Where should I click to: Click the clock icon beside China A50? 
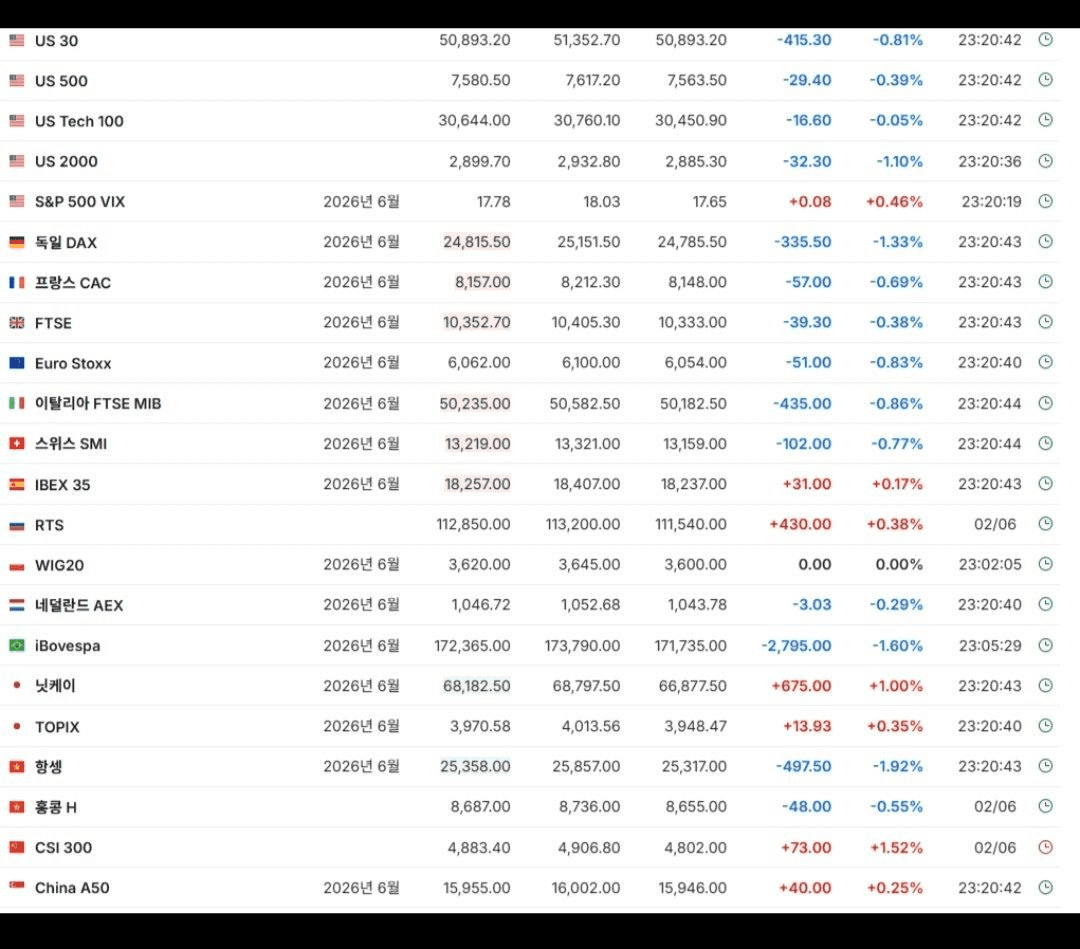tap(1045, 887)
